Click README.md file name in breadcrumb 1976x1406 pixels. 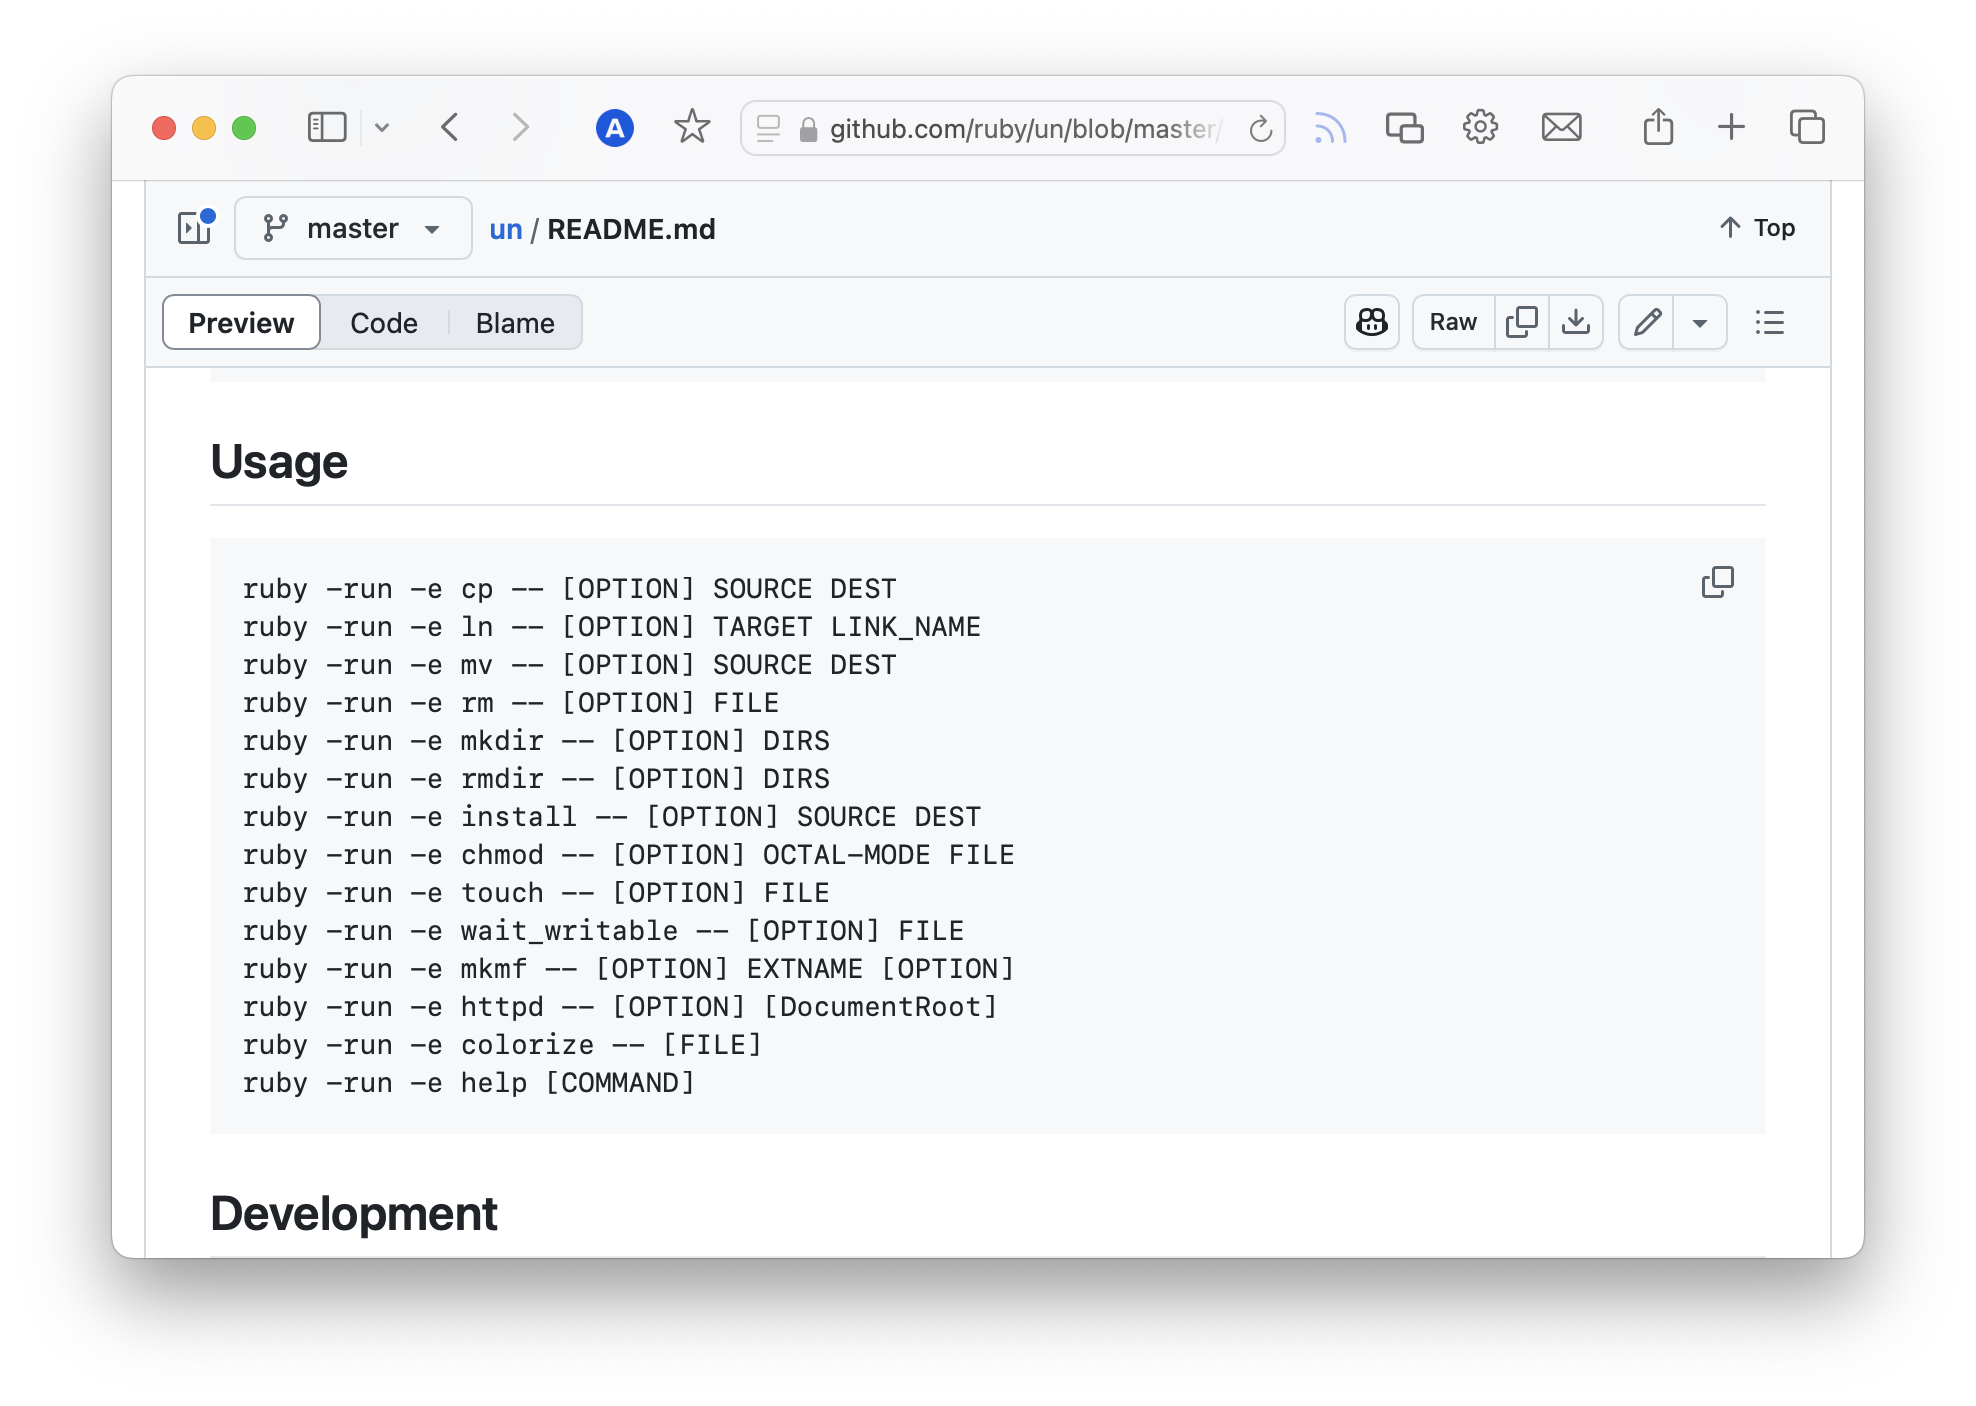tap(631, 229)
